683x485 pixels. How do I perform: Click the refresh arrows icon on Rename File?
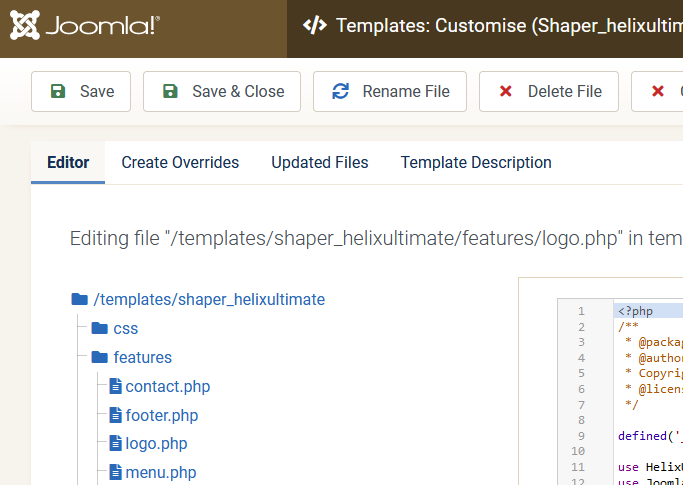pyautogui.click(x=341, y=91)
